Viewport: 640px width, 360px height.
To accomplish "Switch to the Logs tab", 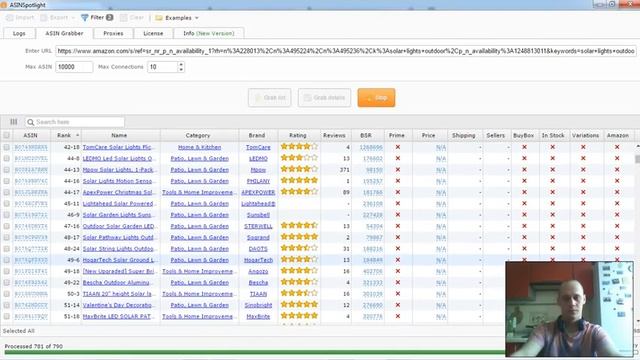I will (x=19, y=33).
